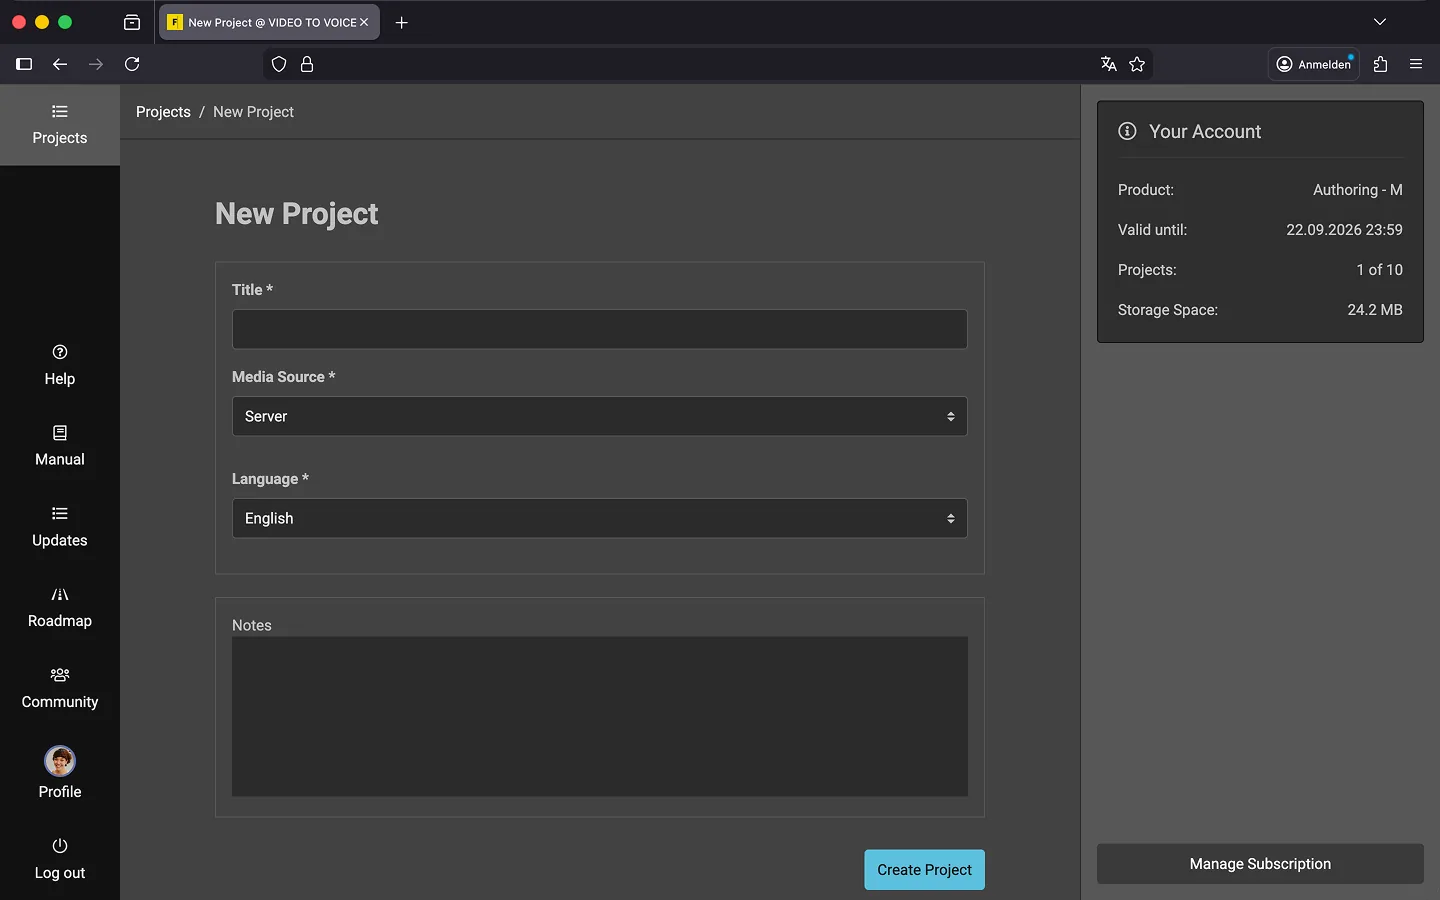The image size is (1440, 900).
Task: Click the Manage Subscription button
Action: tap(1260, 864)
